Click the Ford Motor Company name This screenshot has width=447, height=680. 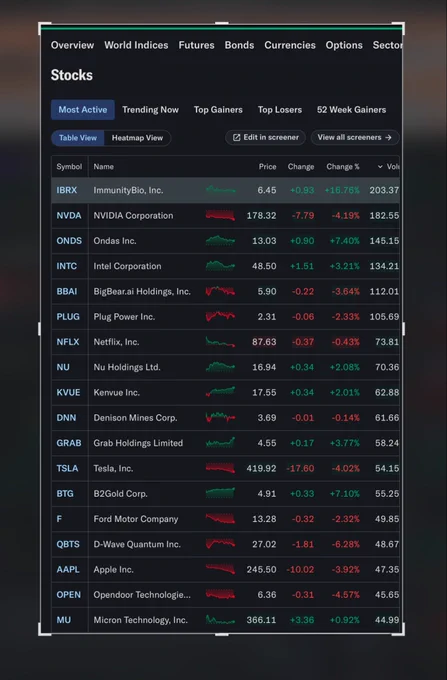(136, 519)
